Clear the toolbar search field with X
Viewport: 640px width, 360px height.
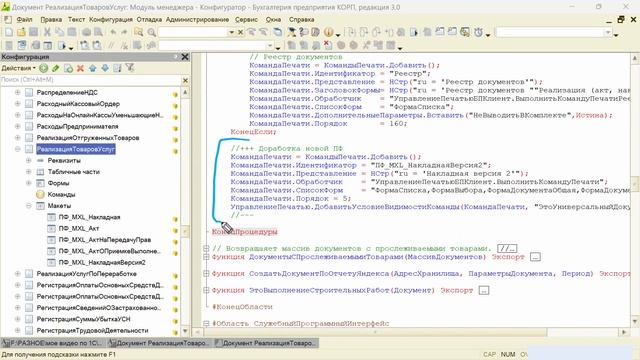coord(240,32)
